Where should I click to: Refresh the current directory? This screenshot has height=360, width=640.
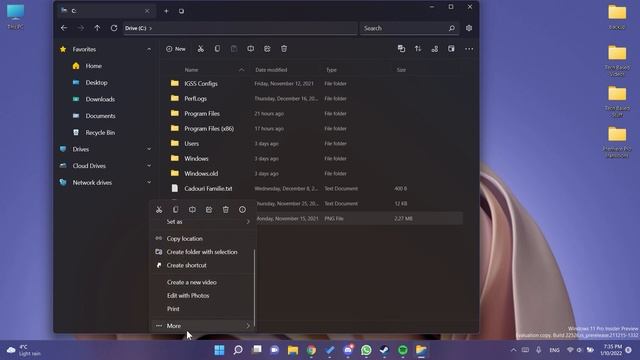click(x=114, y=28)
